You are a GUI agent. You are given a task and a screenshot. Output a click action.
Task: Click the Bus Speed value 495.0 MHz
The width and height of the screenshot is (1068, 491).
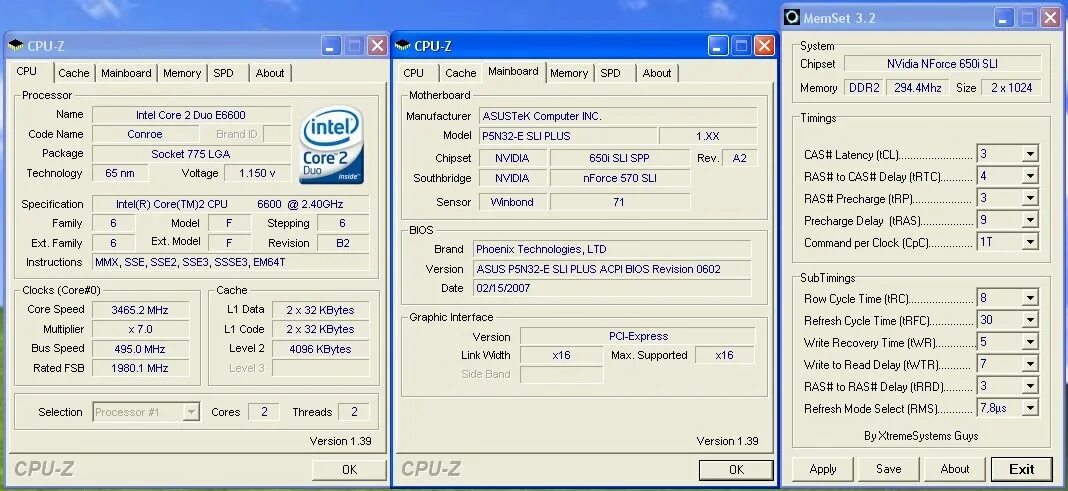140,349
